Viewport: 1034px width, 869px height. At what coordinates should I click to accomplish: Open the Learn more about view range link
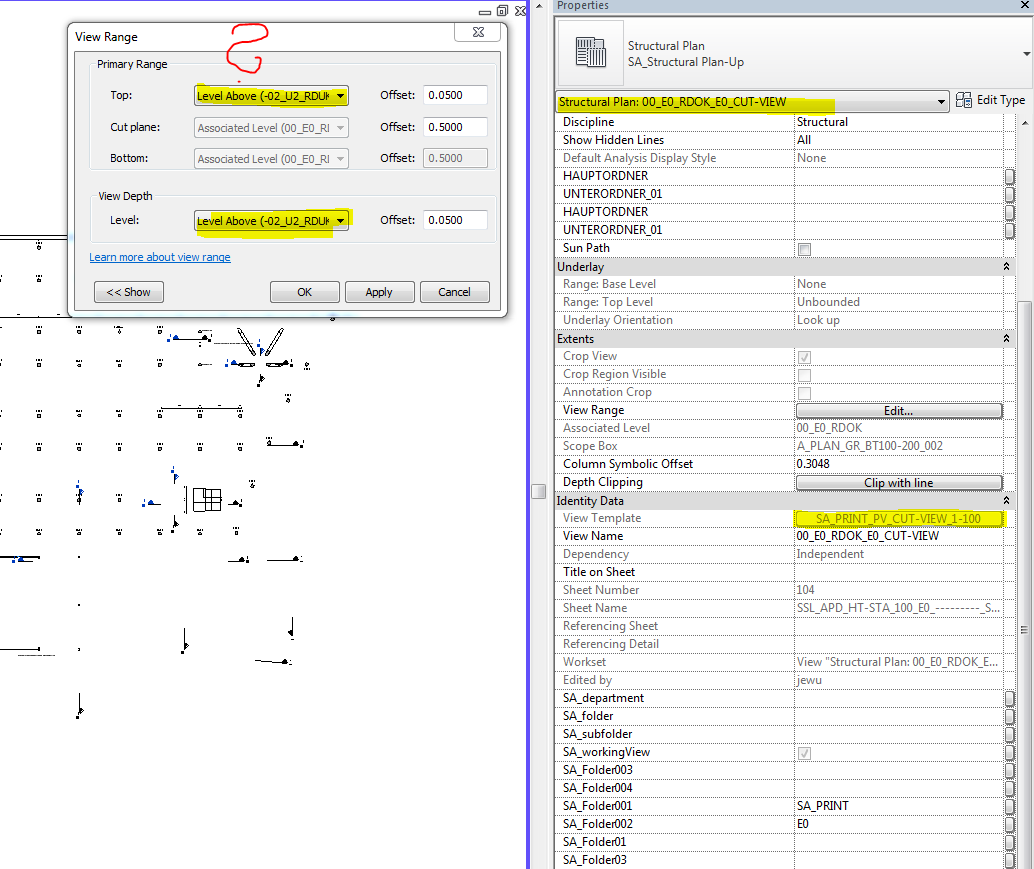(160, 257)
